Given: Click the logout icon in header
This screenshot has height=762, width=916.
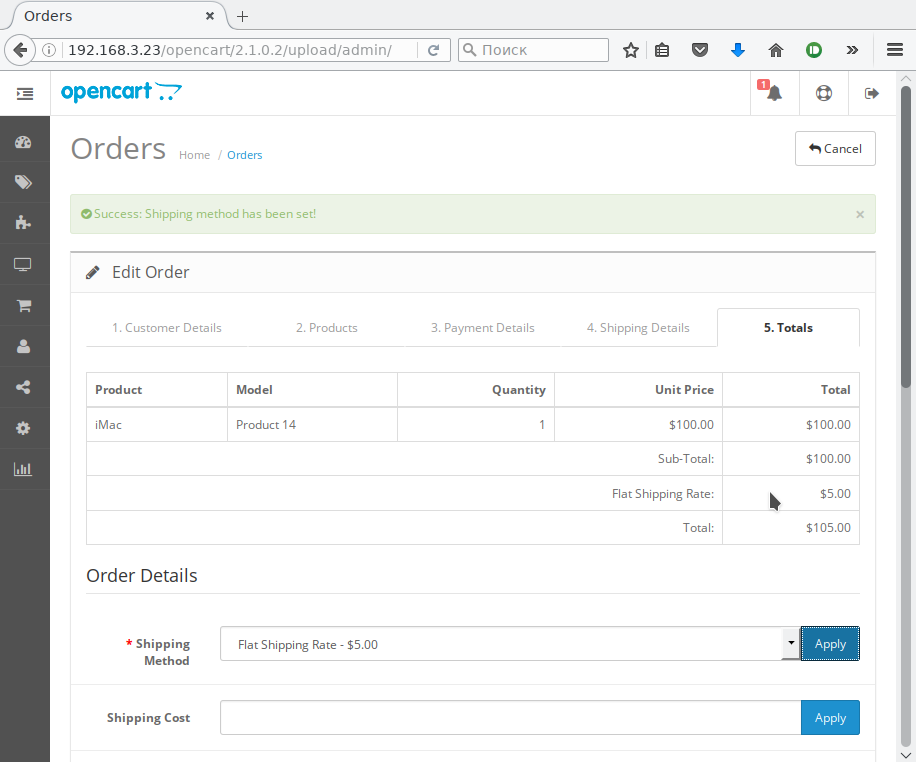Looking at the screenshot, I should pyautogui.click(x=872, y=93).
